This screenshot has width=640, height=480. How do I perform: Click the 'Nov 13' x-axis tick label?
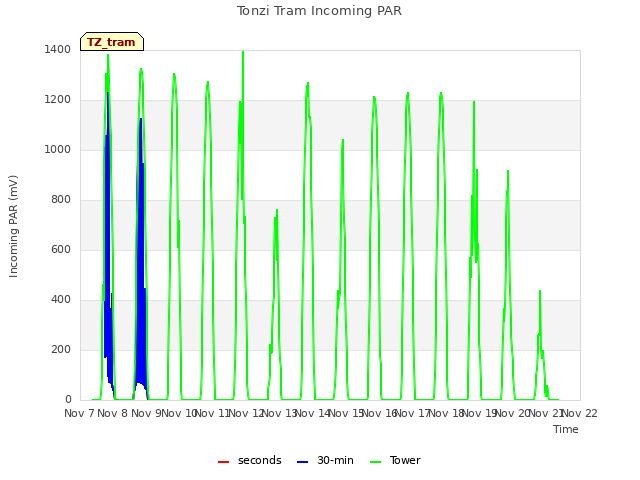tap(279, 413)
